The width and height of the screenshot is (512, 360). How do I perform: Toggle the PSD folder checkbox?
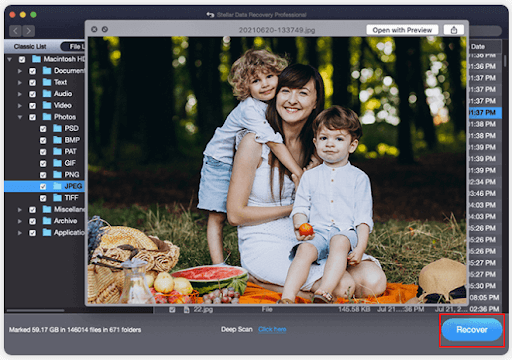43,129
